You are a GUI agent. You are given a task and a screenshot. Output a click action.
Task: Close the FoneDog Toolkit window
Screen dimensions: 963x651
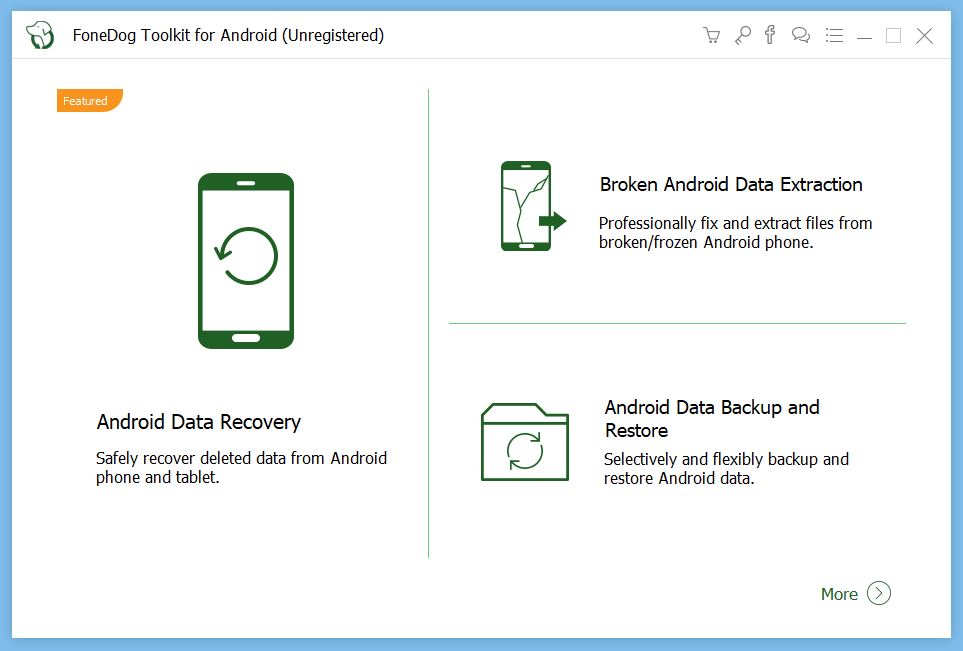pos(925,36)
